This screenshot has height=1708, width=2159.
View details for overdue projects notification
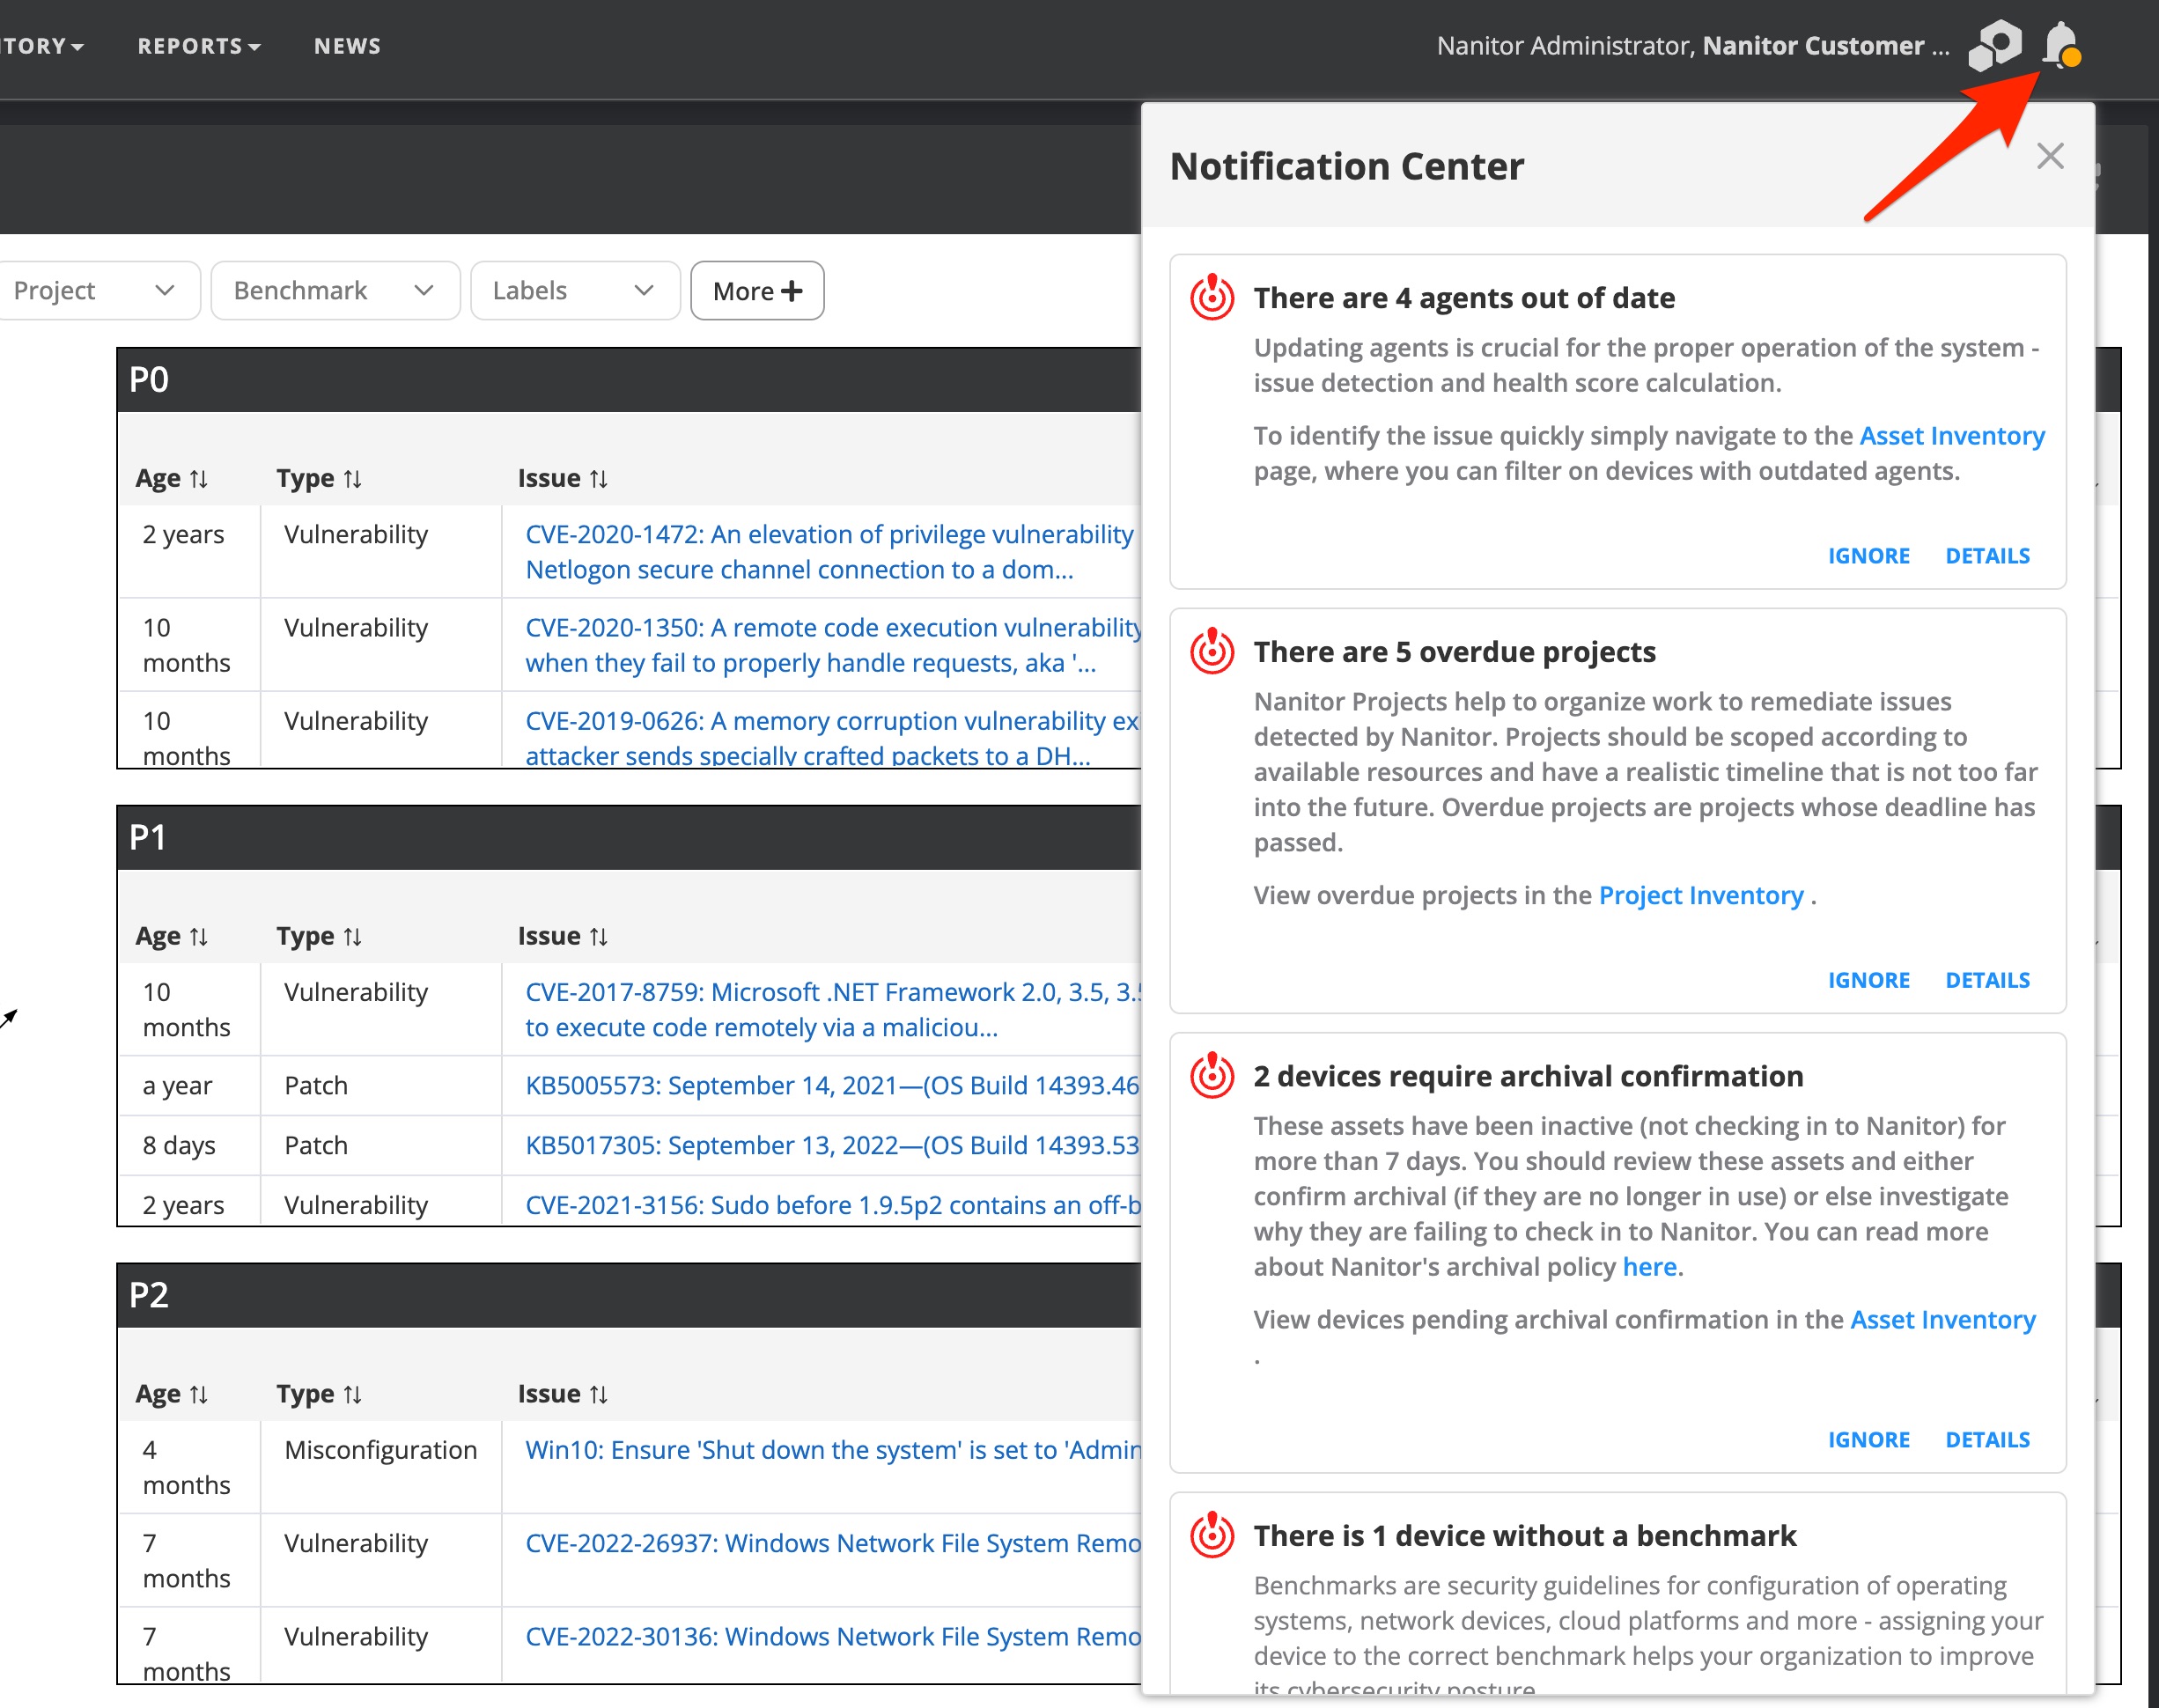pos(1987,980)
